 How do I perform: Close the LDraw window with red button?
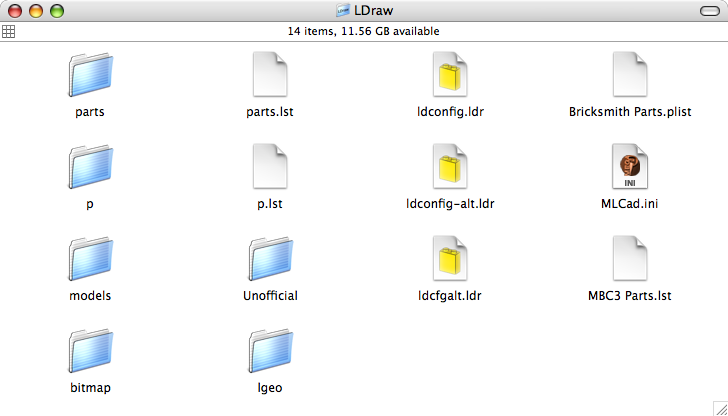point(15,11)
